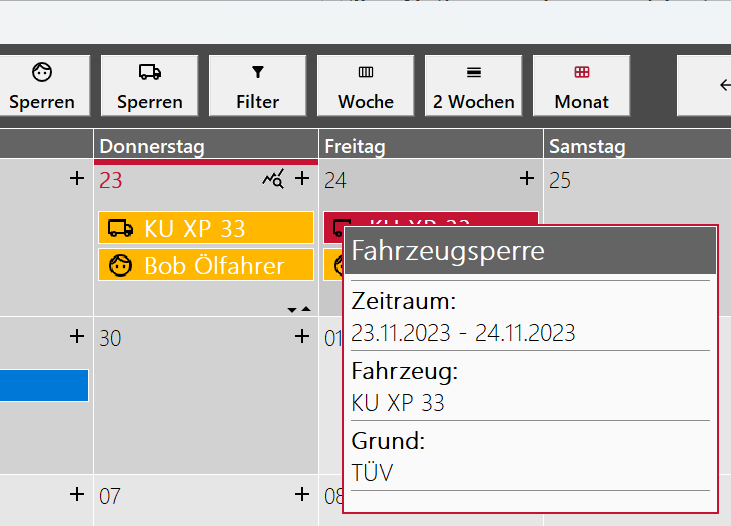Click the Donnerstag column header
The width and height of the screenshot is (731, 526).
coord(206,146)
